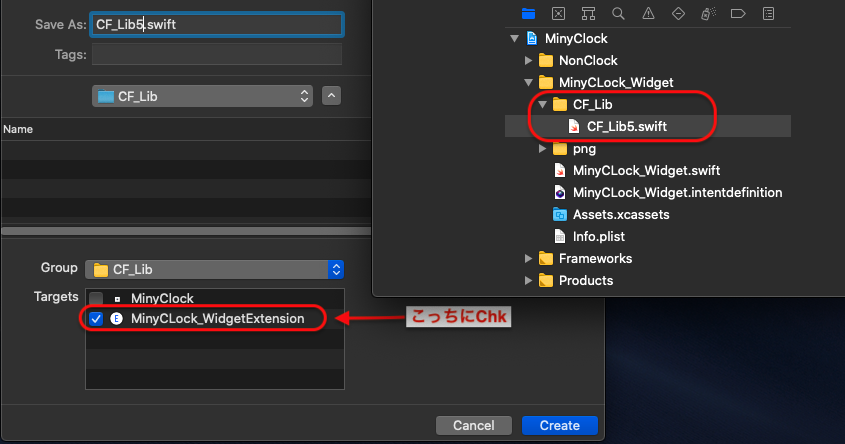
Task: Select the png group label
Action: 584,149
